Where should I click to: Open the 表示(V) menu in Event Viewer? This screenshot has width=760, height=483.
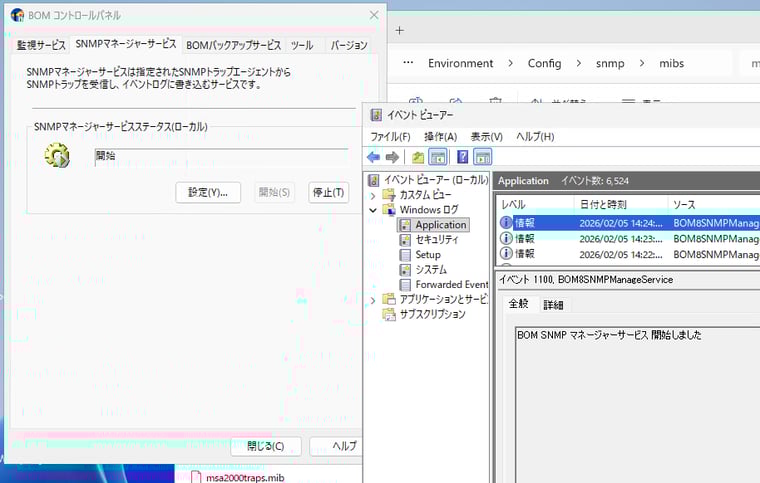pyautogui.click(x=487, y=137)
